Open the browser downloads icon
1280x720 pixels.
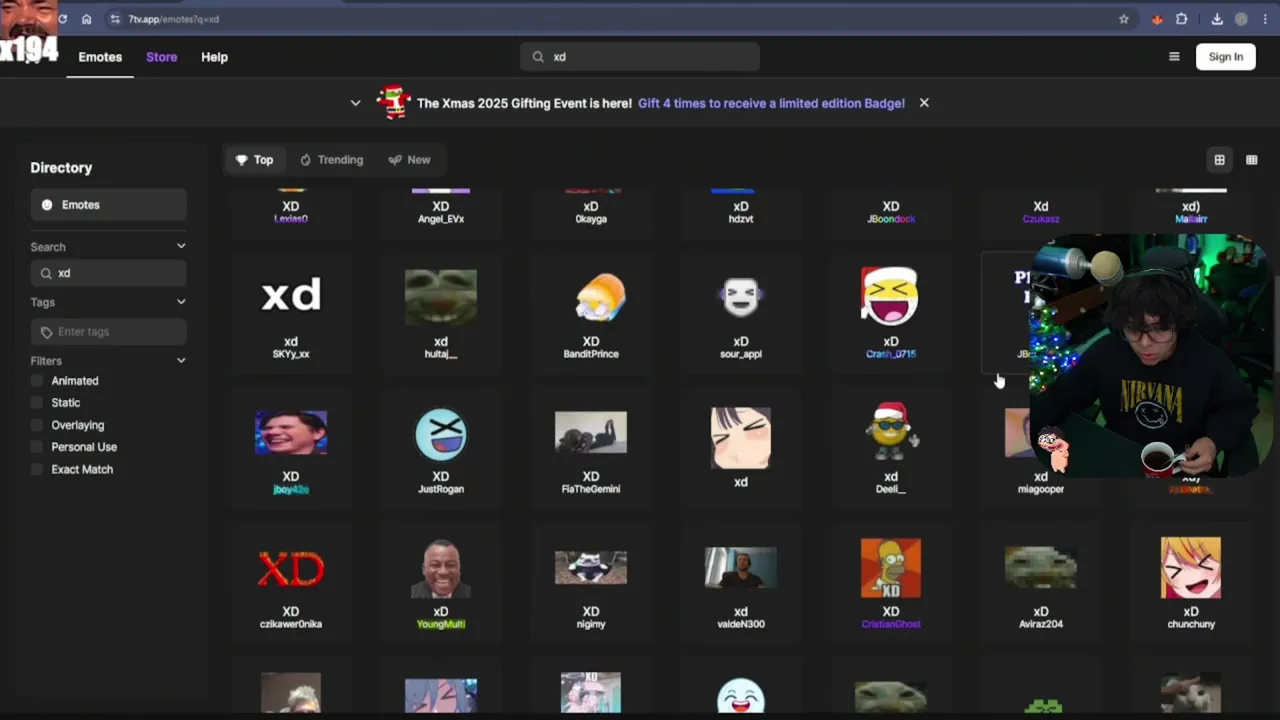(x=1217, y=19)
